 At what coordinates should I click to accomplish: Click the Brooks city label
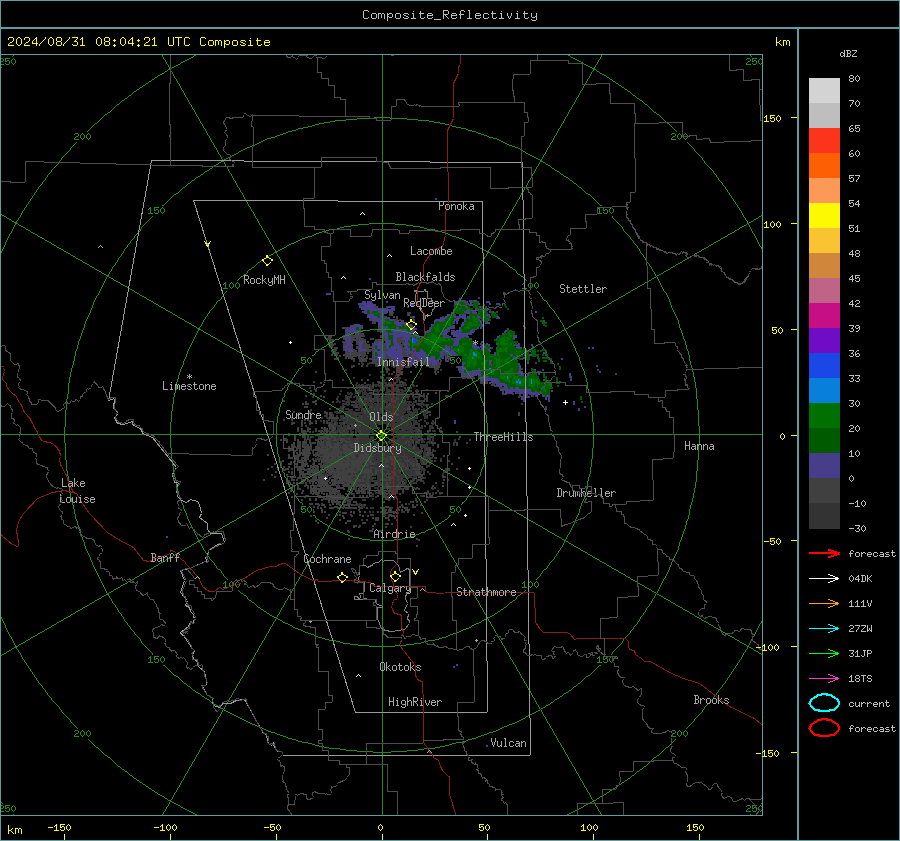point(711,700)
